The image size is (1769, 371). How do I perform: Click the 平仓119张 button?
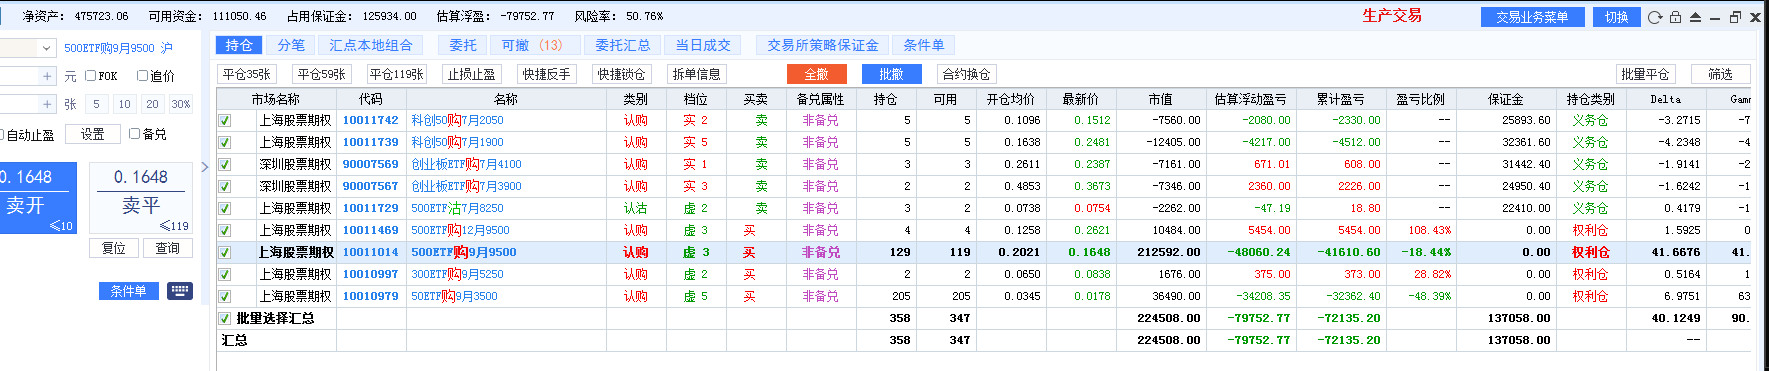(397, 74)
